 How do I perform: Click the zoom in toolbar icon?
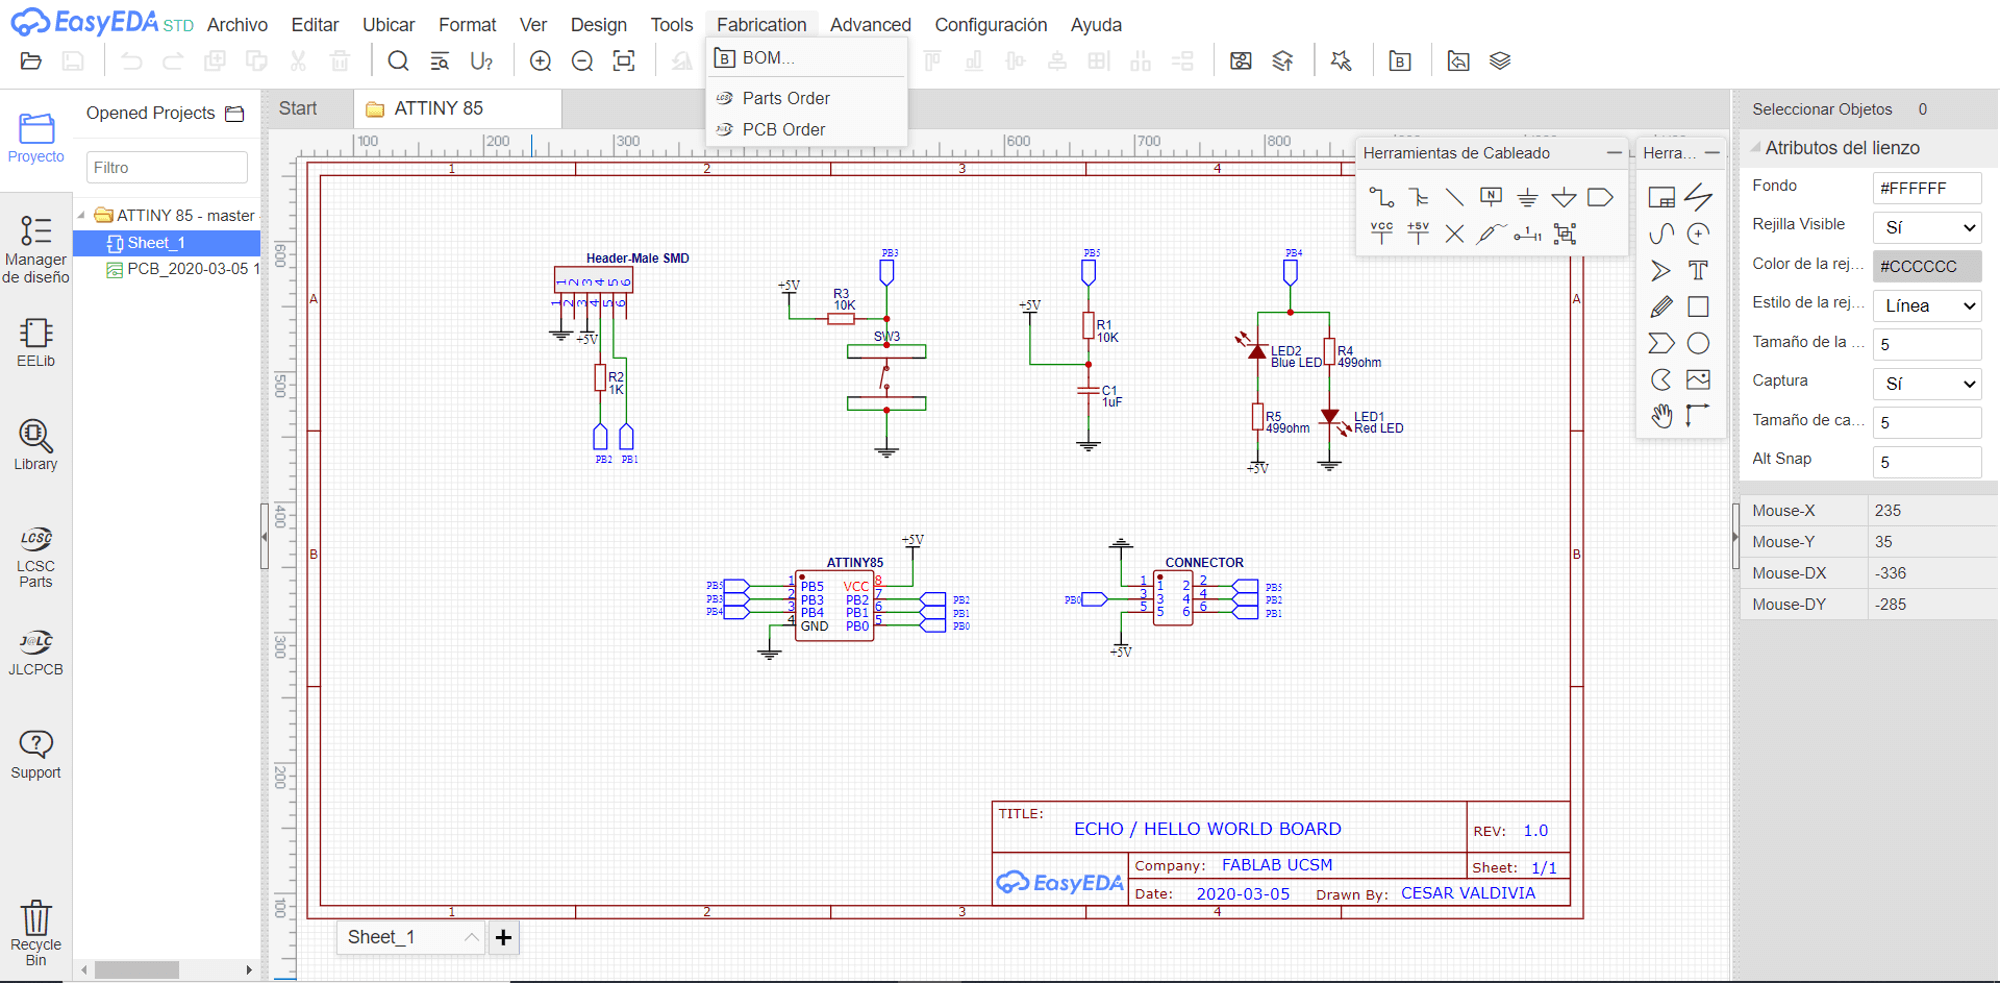point(540,61)
